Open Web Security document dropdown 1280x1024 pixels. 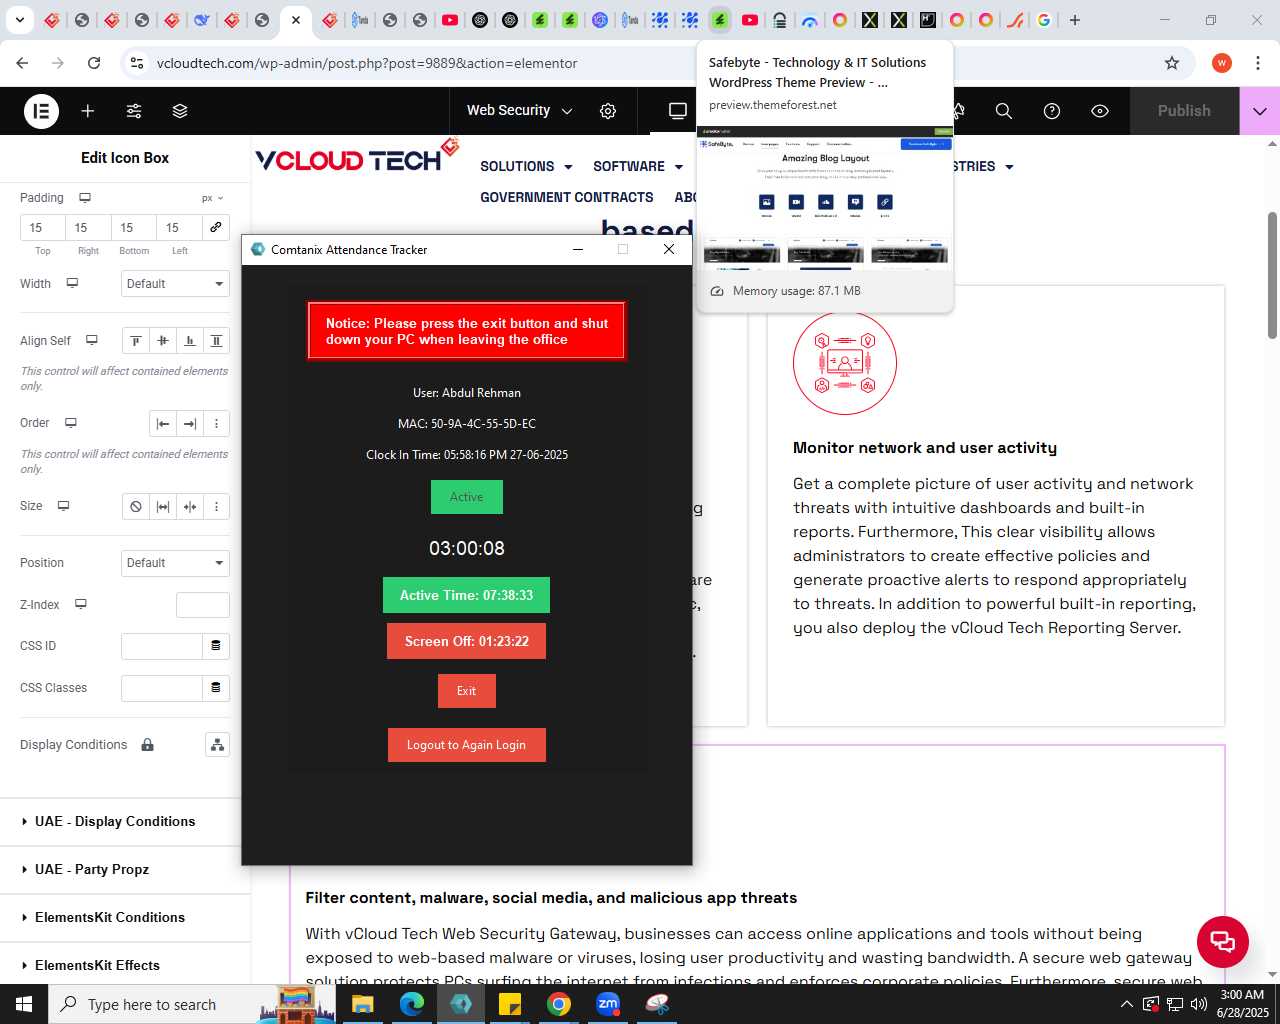tap(520, 111)
